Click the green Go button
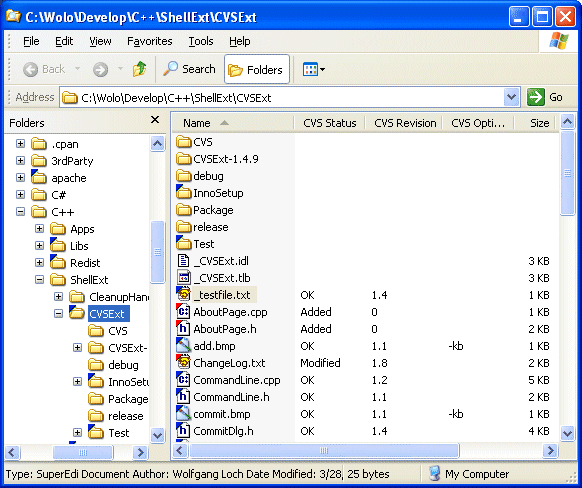582x488 pixels. (x=545, y=97)
